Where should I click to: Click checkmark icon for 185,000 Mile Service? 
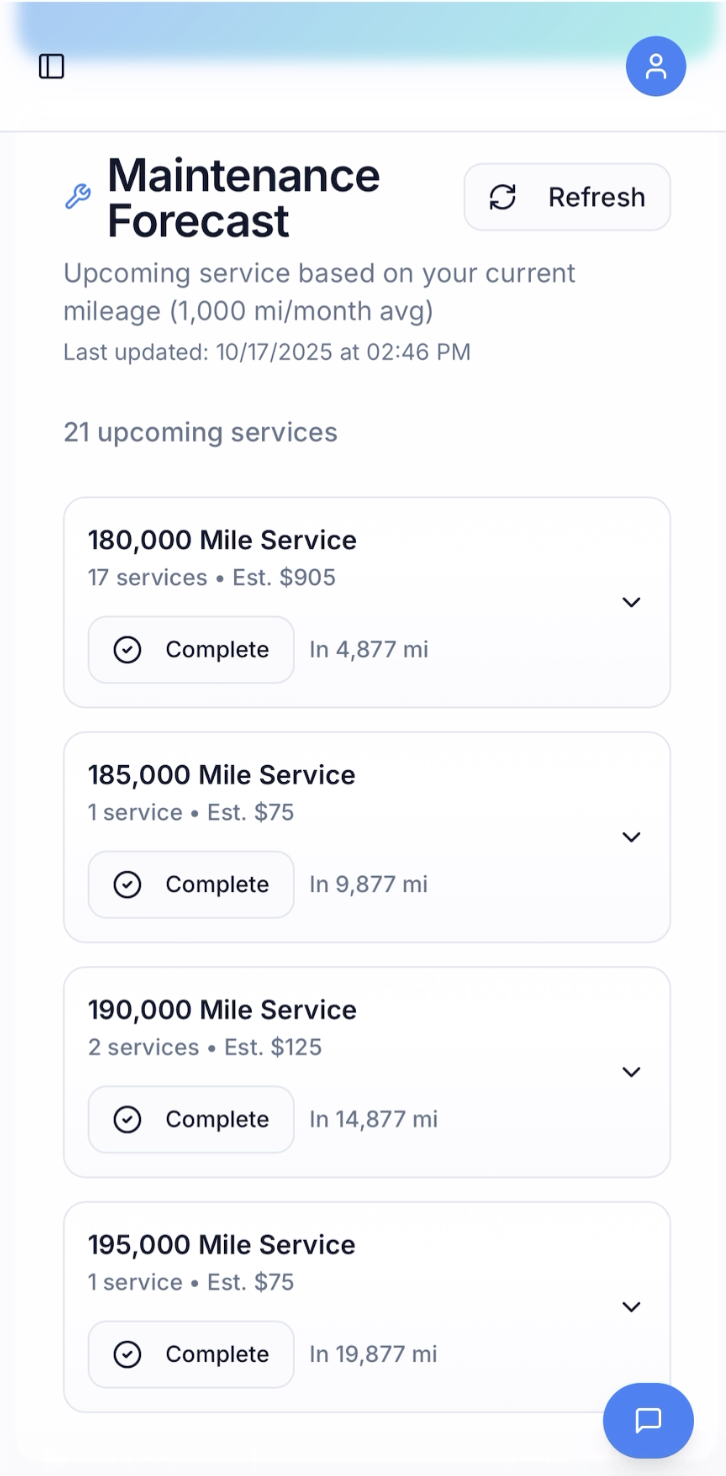point(127,885)
